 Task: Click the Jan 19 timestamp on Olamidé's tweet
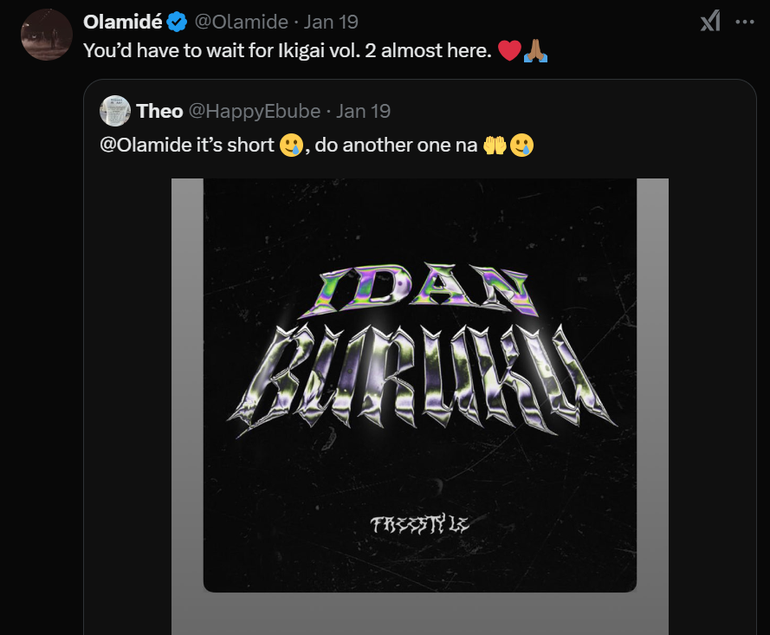[x=332, y=22]
